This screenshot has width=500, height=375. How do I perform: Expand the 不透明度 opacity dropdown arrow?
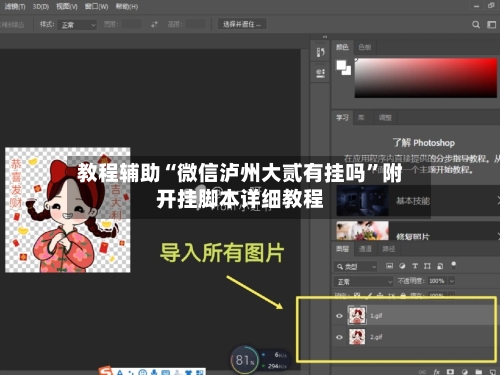(x=452, y=281)
